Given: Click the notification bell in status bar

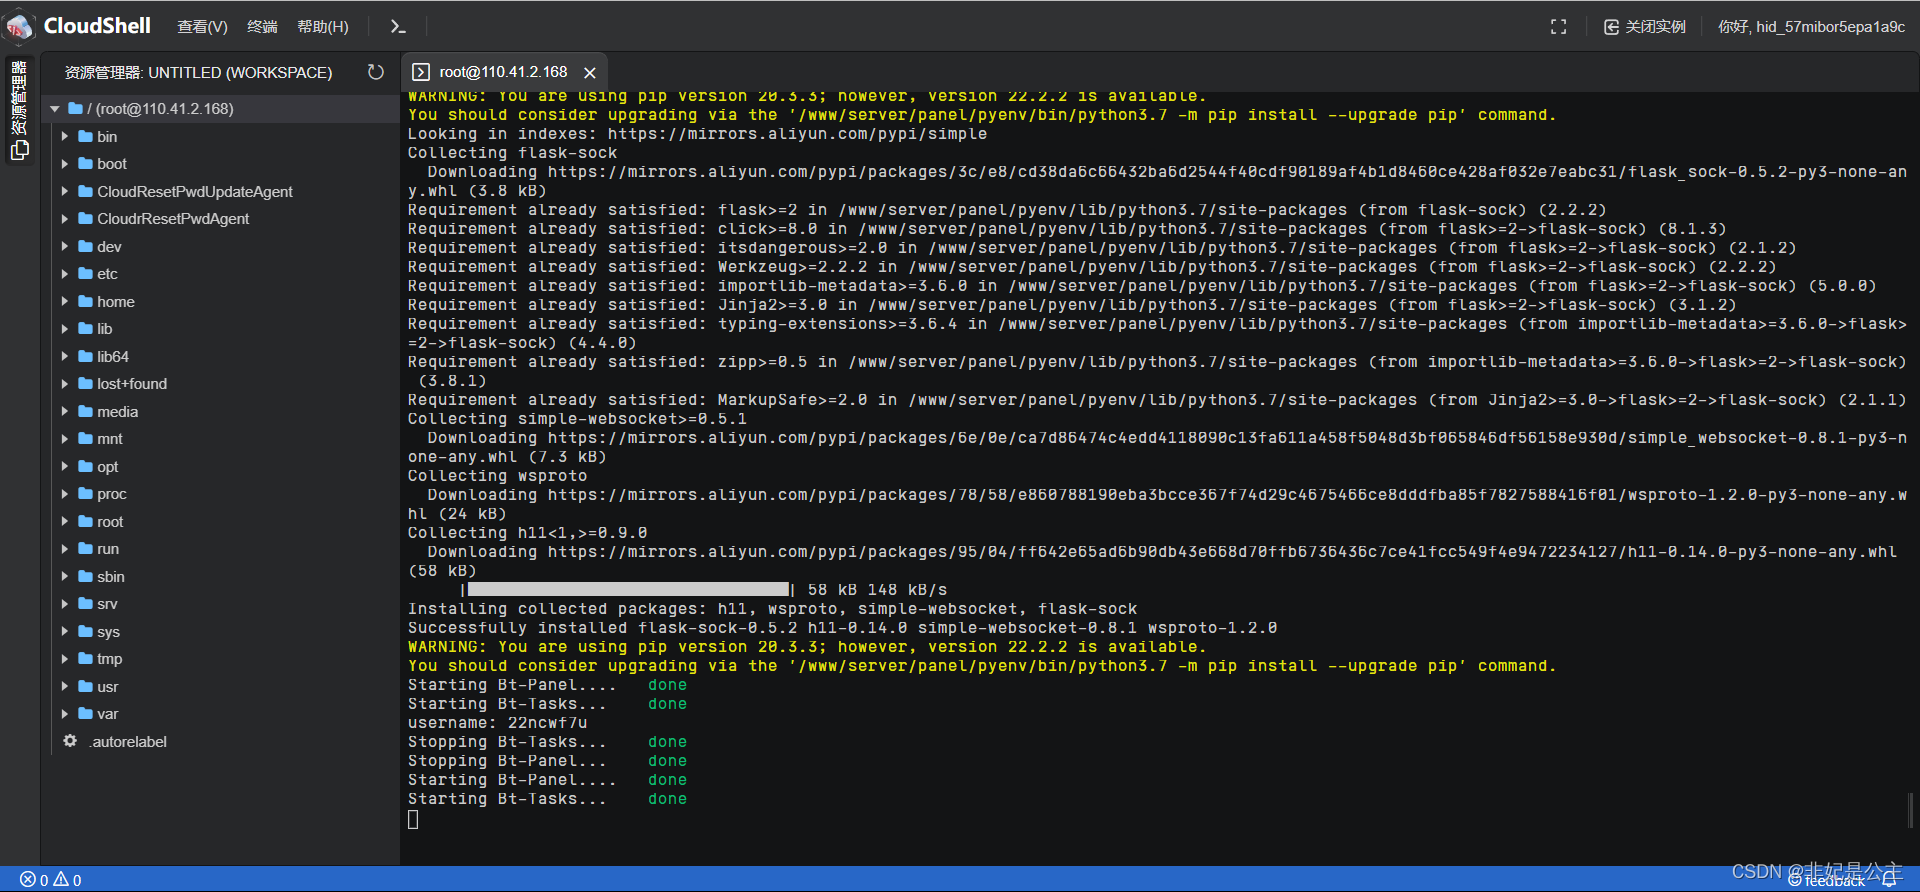Looking at the screenshot, I should point(1889,879).
